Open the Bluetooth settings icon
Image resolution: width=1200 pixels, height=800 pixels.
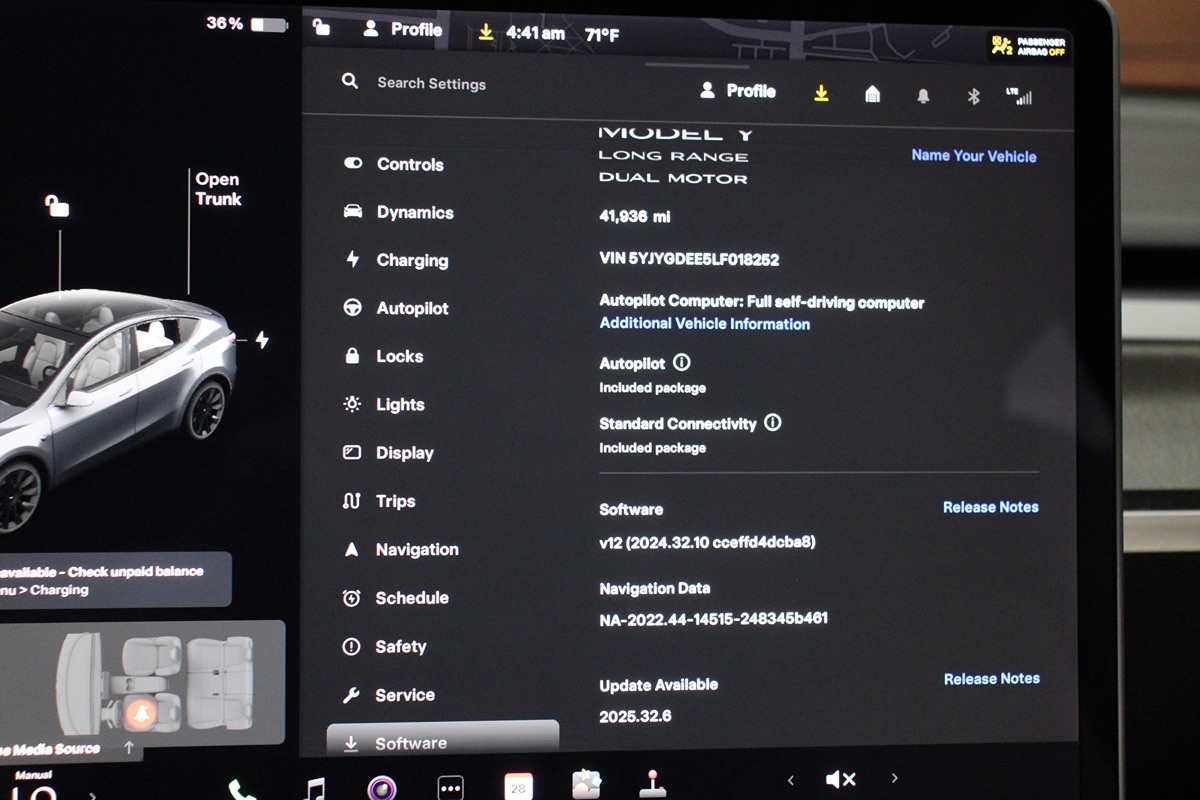[x=973, y=96]
